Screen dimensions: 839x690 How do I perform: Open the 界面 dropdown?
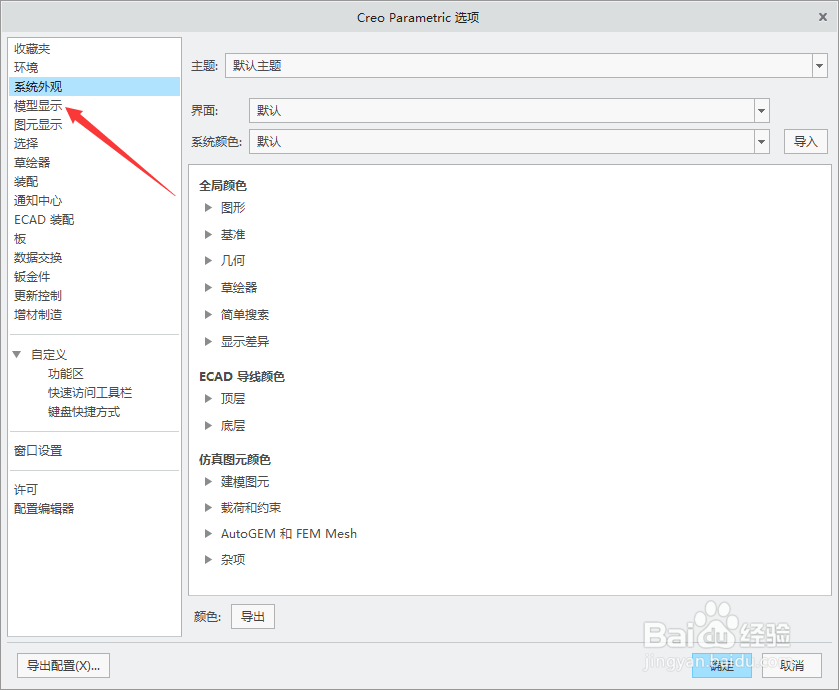(x=762, y=110)
